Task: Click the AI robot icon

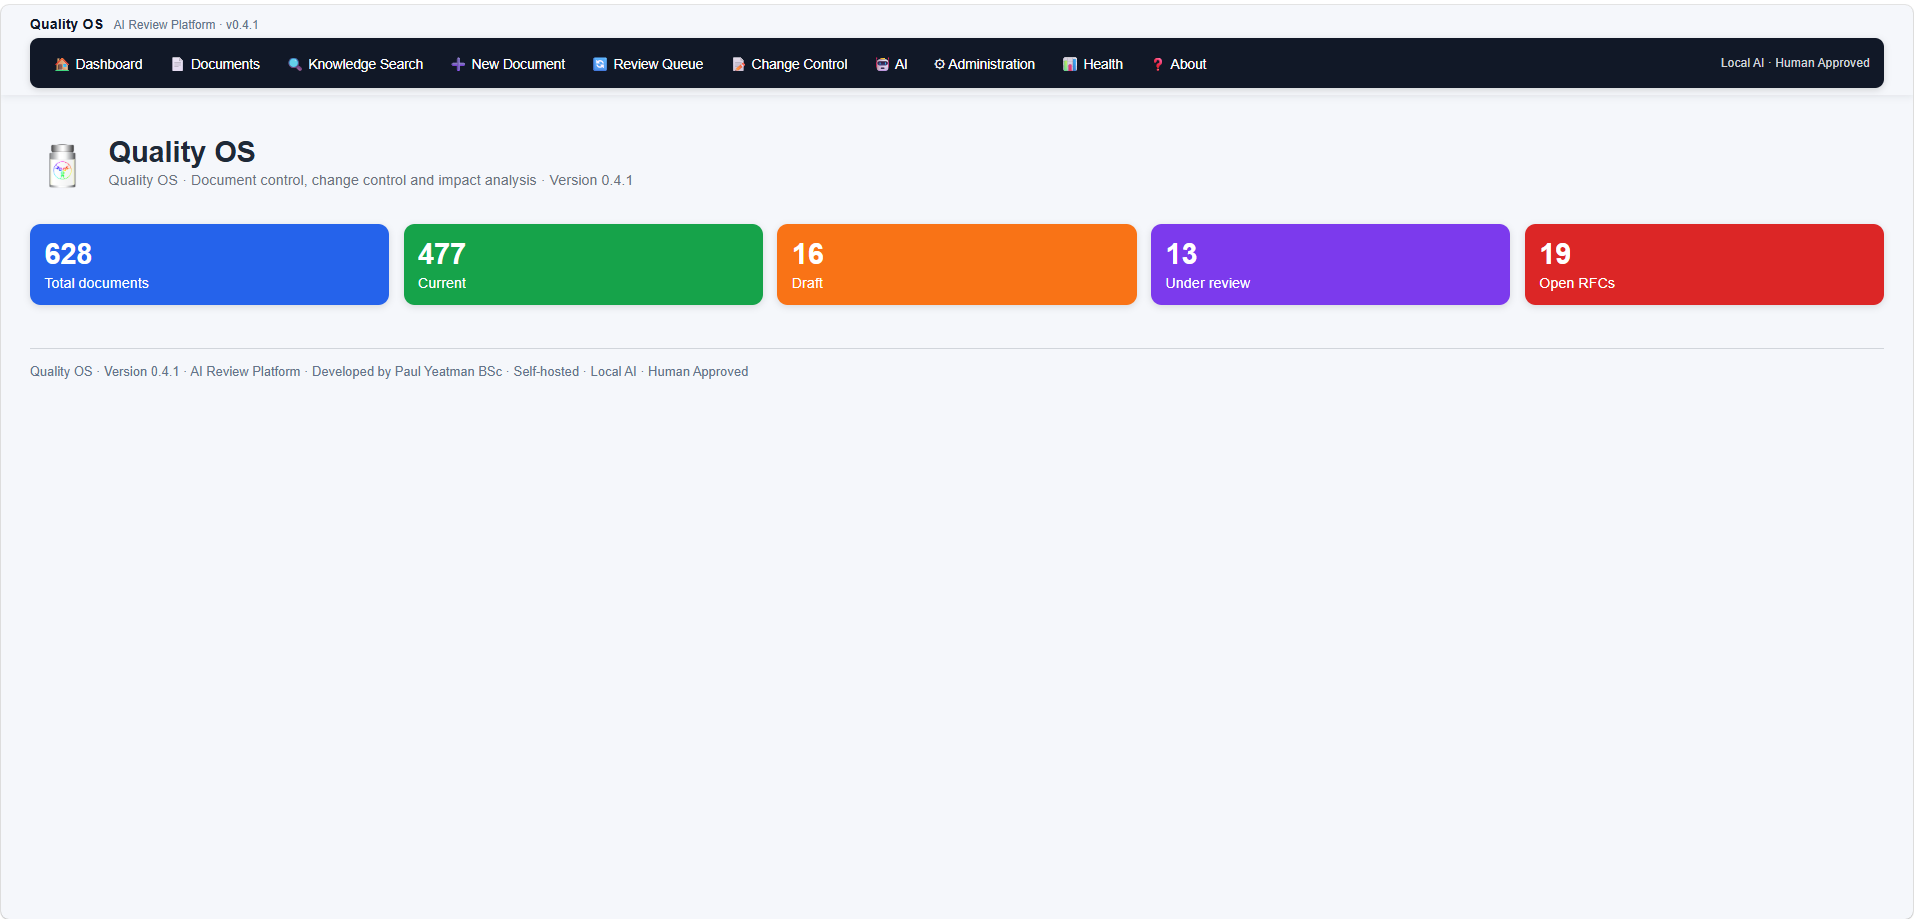Action: 882,64
